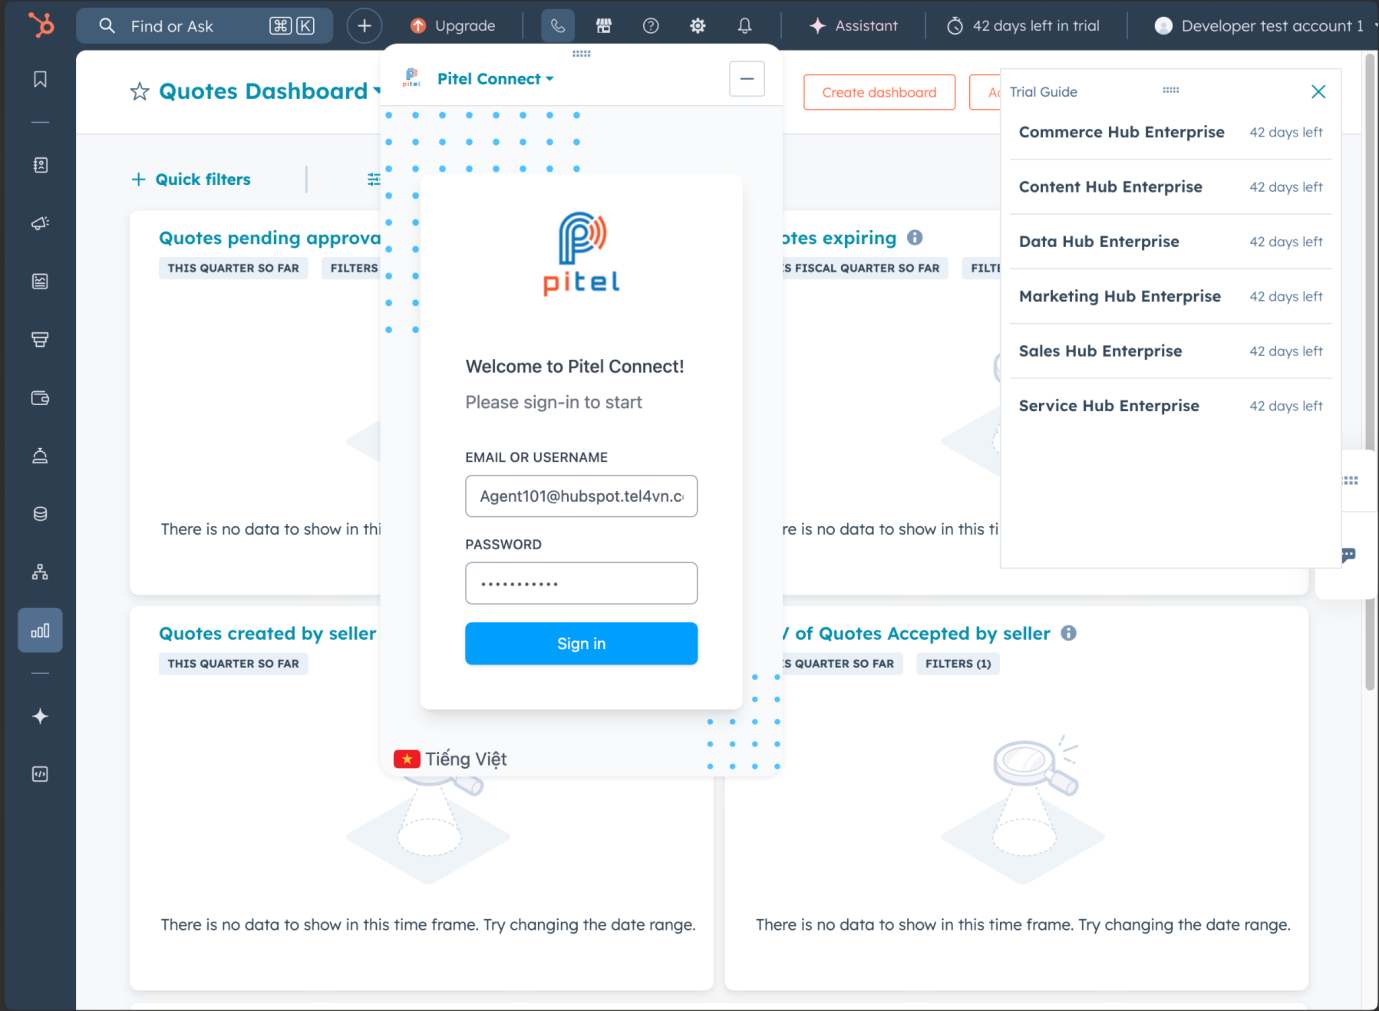Open the Help question mark icon

pos(651,26)
